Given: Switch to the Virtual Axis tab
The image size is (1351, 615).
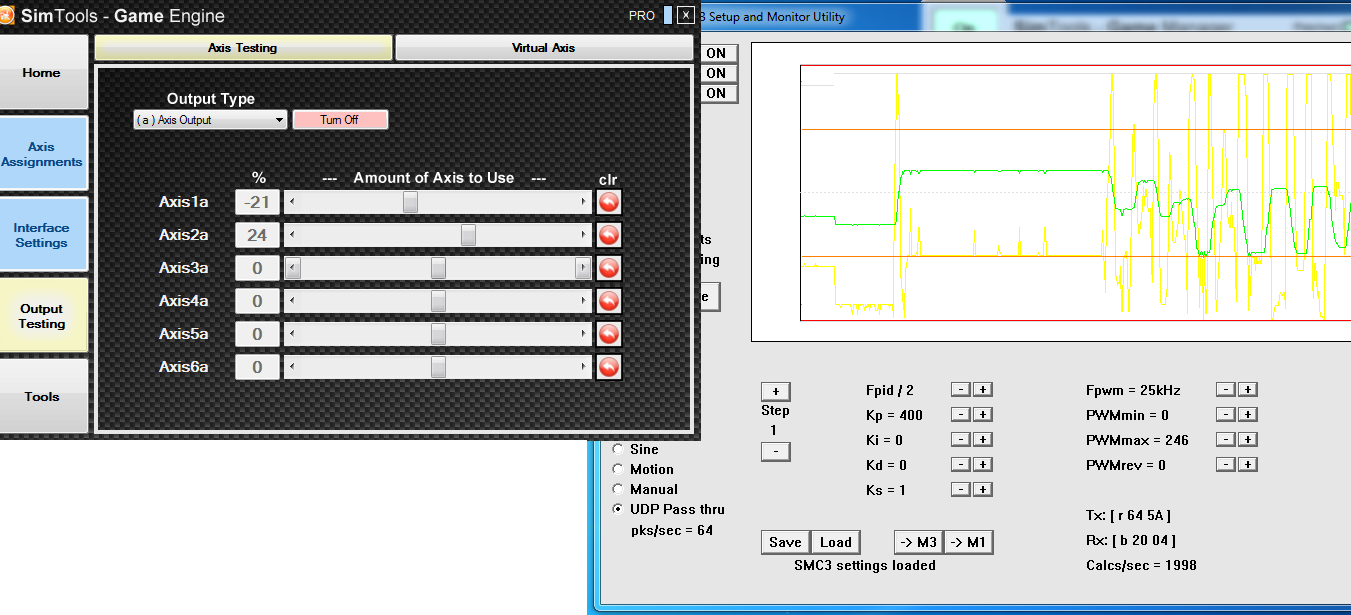Looking at the screenshot, I should [x=543, y=48].
